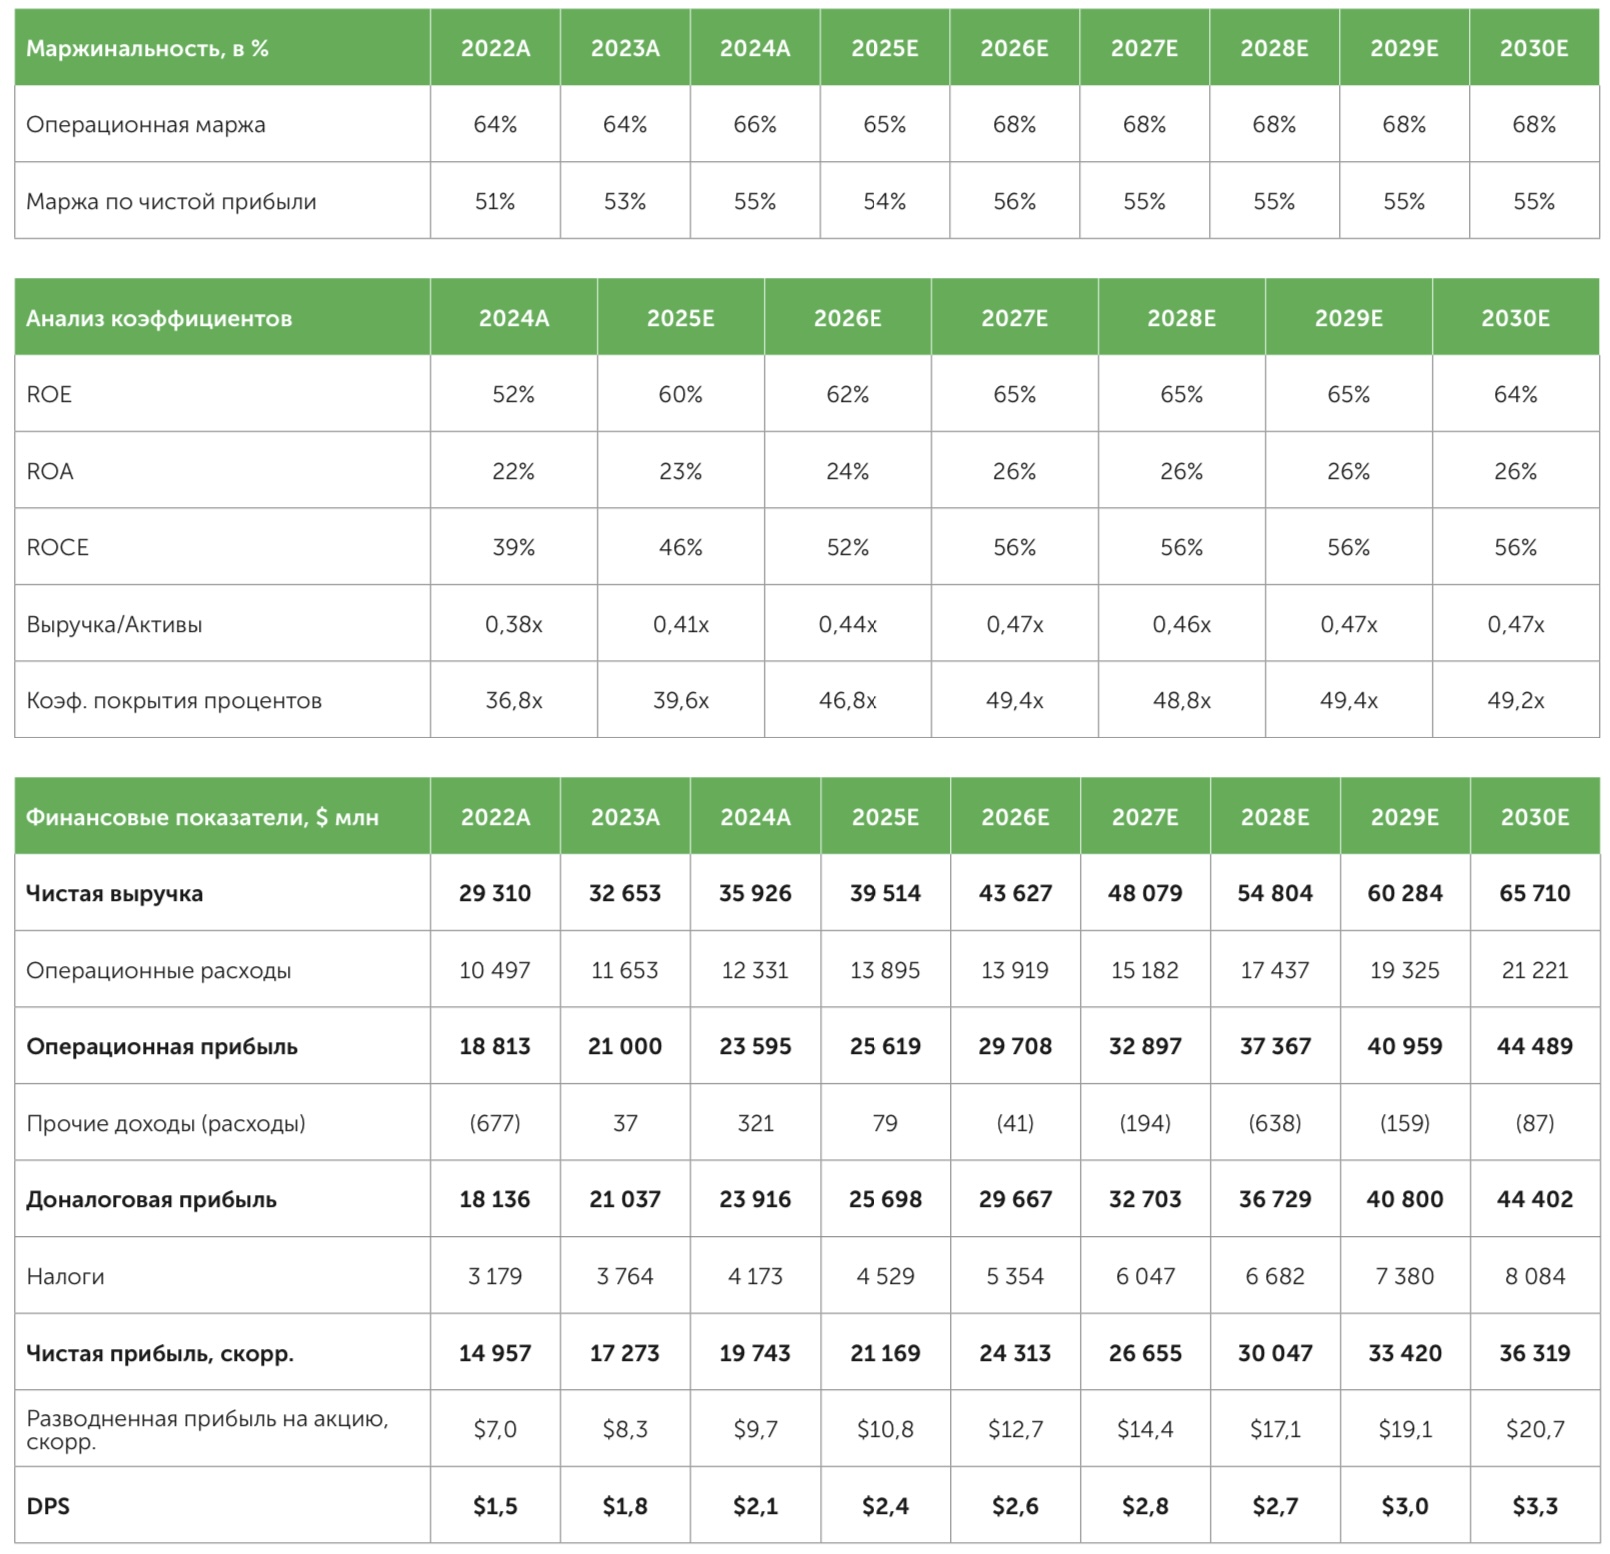Select the "Налоги" row label

pyautogui.click(x=65, y=1277)
